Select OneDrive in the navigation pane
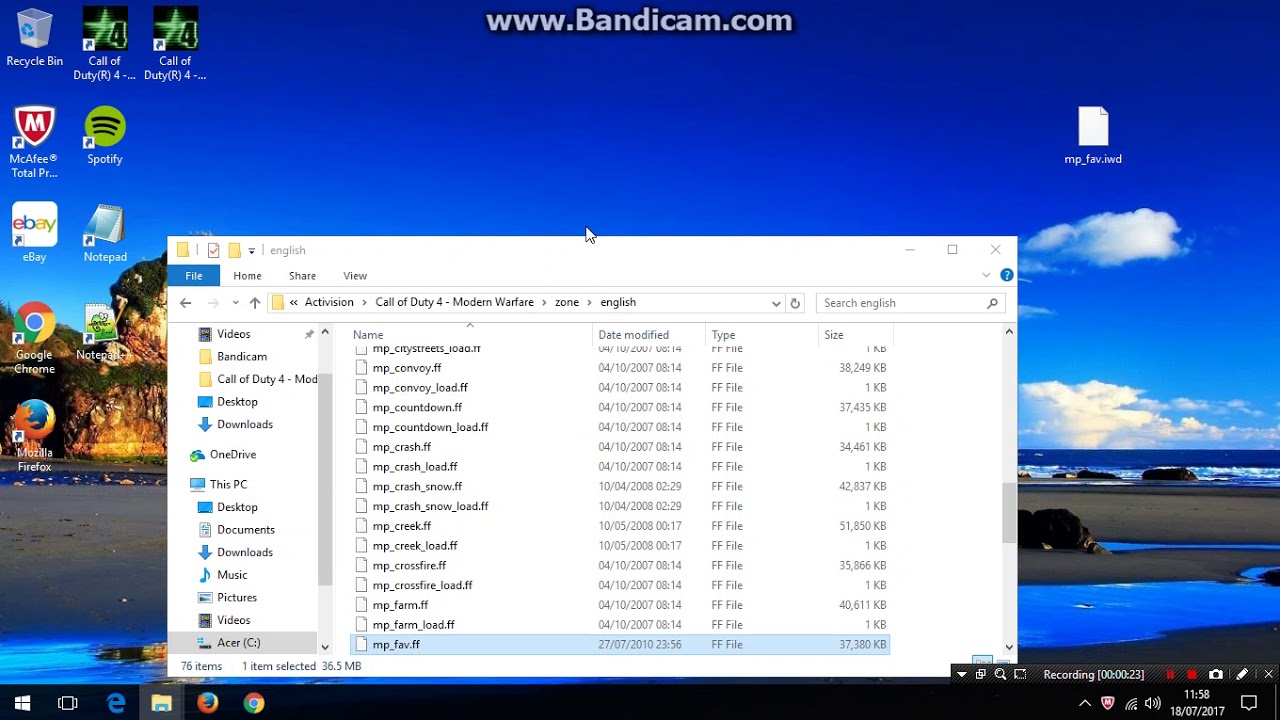The width and height of the screenshot is (1280, 720). point(233,454)
